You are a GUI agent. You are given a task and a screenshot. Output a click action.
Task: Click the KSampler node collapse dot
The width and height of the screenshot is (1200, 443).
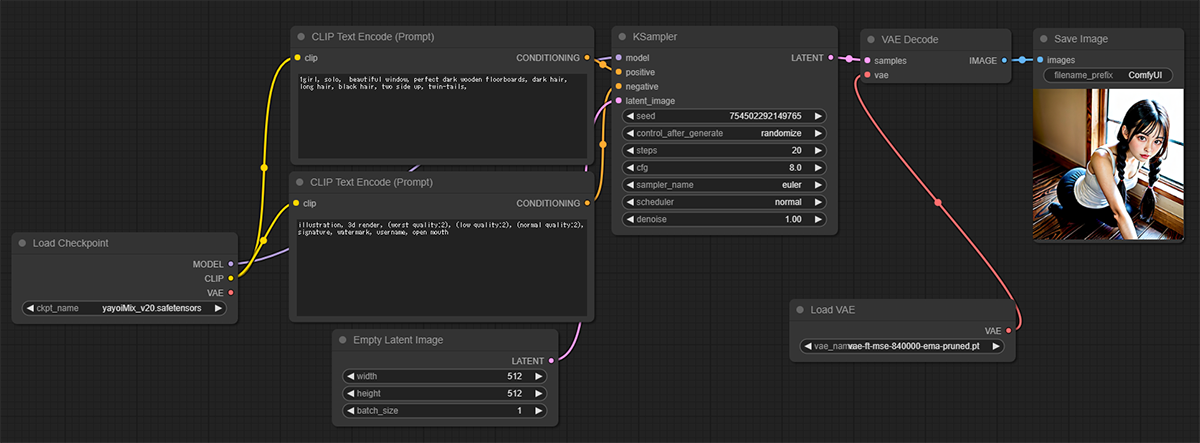tap(623, 37)
